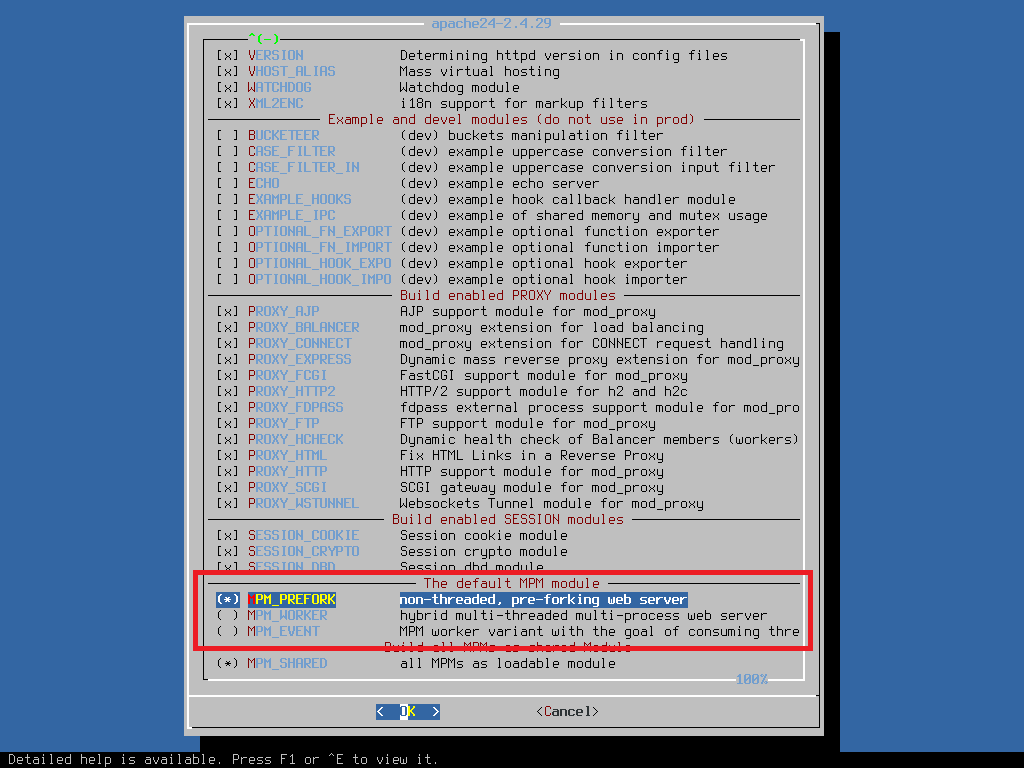Toggle the VERSION module checkbox
1024x768 pixels.
[x=228, y=56]
